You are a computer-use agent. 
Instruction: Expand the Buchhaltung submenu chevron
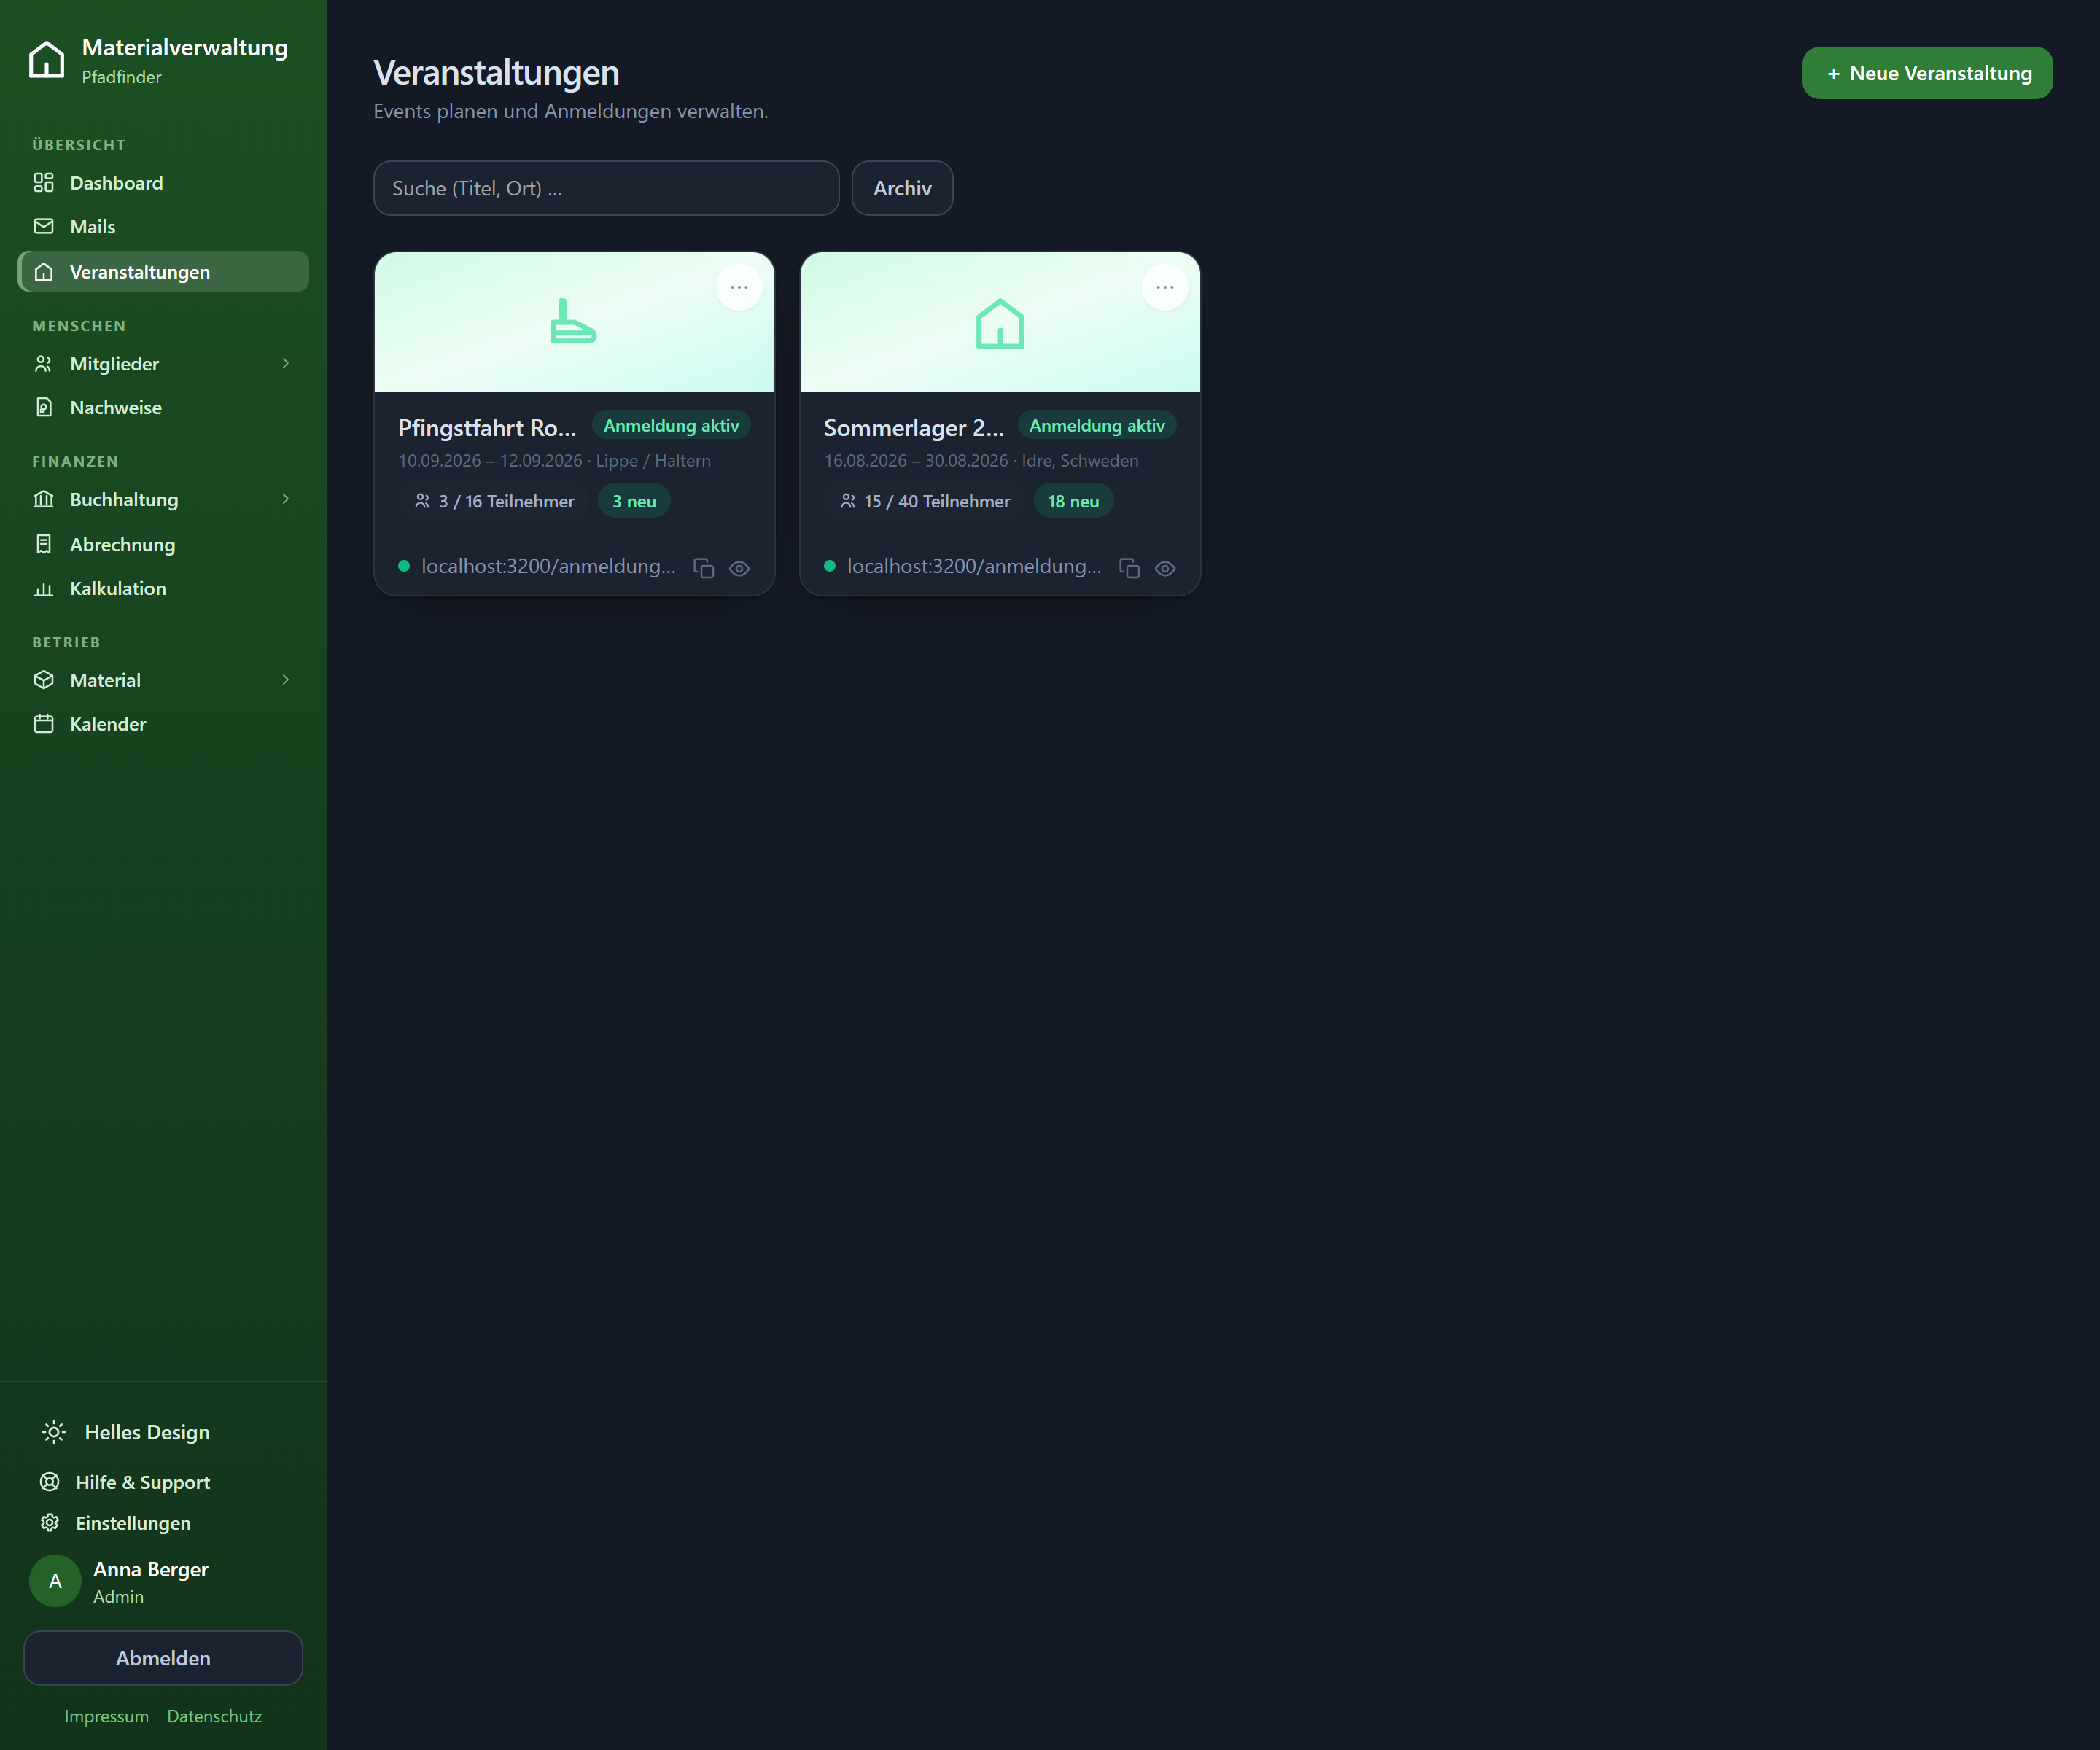tap(286, 499)
